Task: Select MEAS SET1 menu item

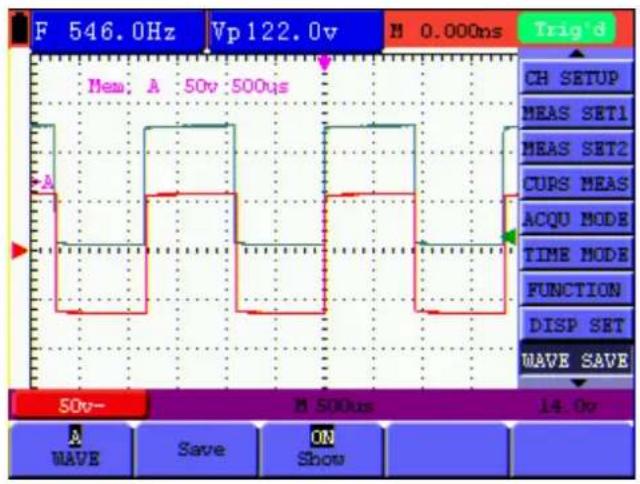Action: 576,113
